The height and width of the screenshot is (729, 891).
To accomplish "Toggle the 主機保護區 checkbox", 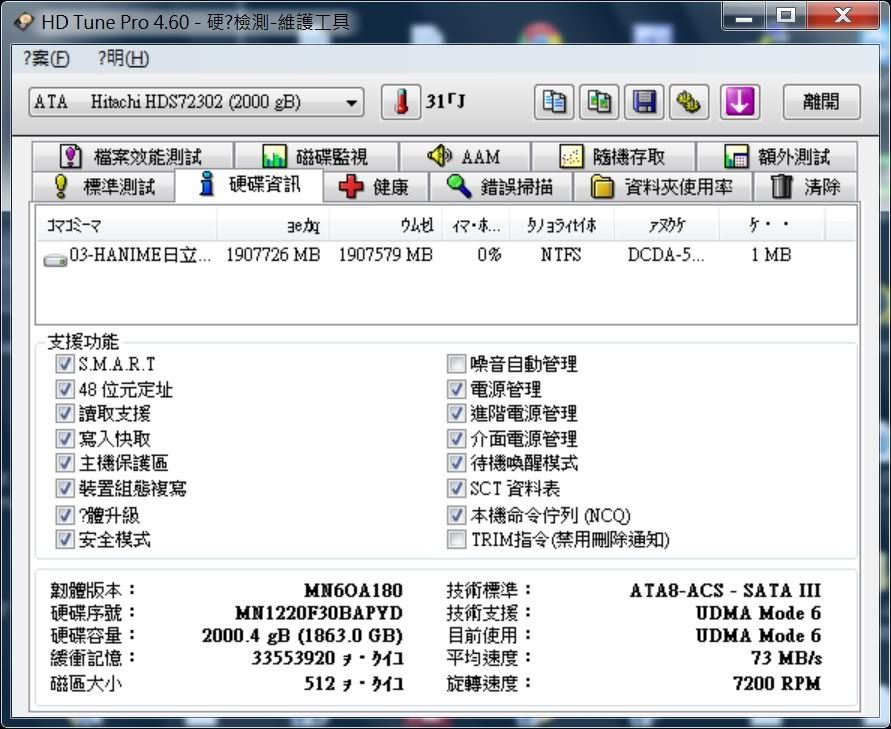I will pyautogui.click(x=65, y=463).
